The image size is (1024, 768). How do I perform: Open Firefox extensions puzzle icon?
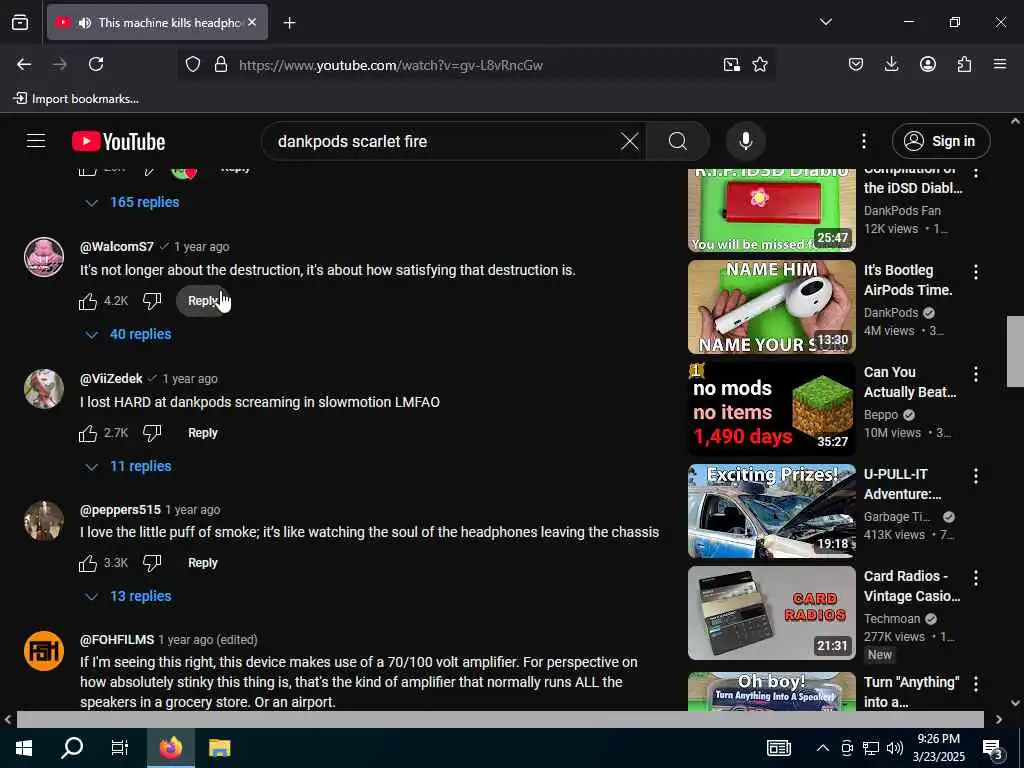pos(964,64)
